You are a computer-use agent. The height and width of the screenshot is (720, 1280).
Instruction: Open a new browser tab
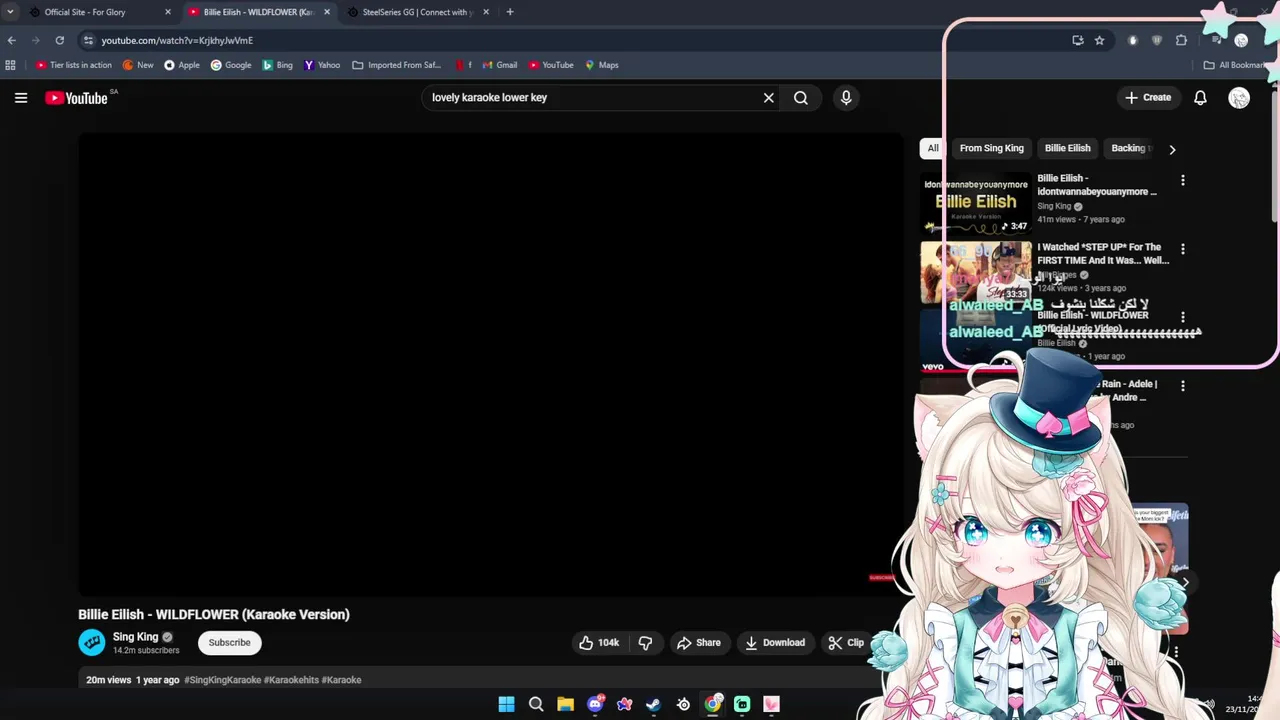coord(510,12)
